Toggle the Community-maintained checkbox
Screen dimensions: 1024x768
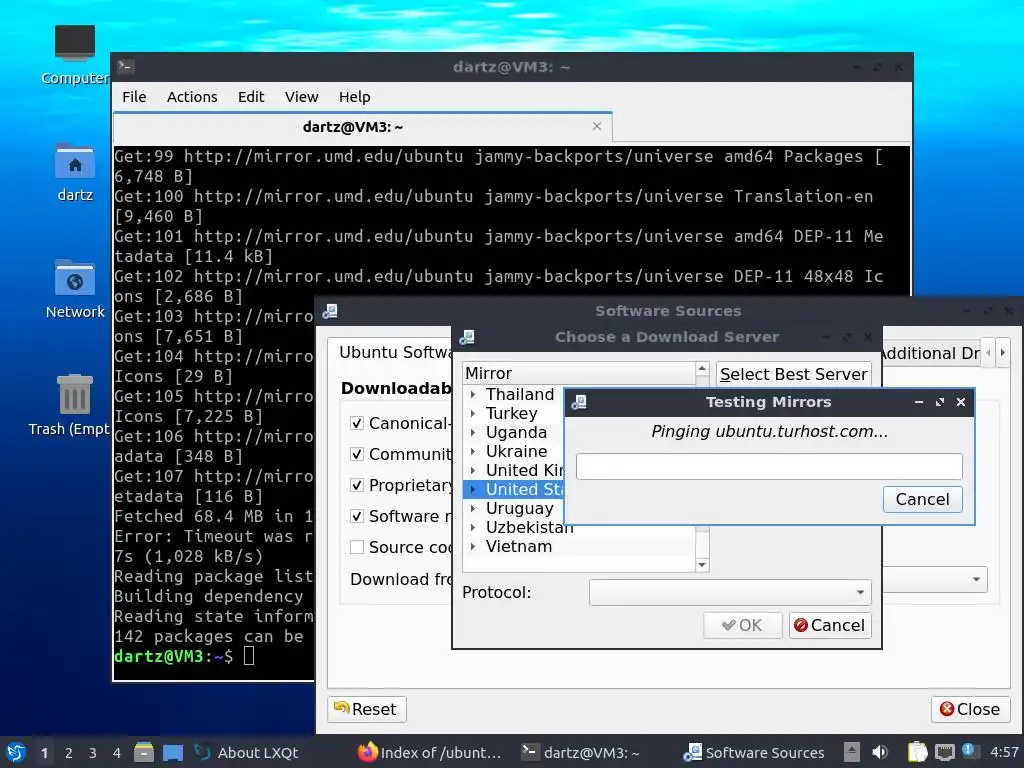[x=357, y=454]
